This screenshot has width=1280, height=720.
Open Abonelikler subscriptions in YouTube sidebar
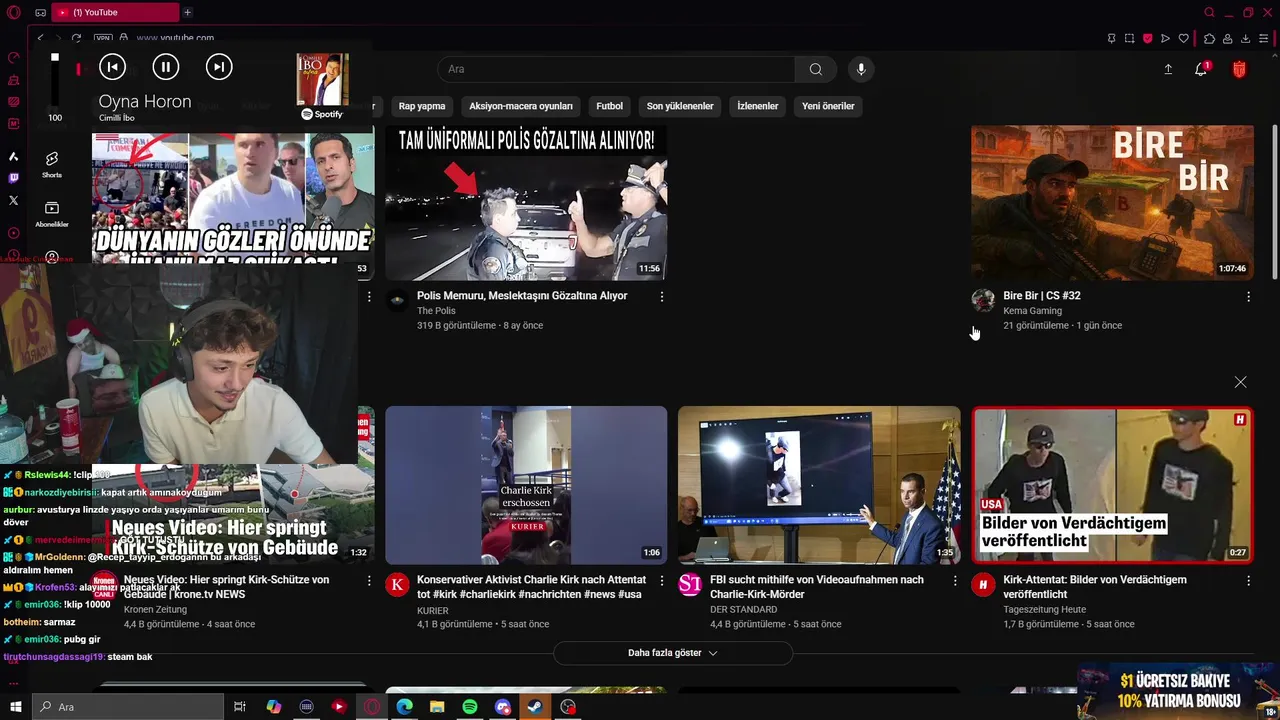pos(52,214)
